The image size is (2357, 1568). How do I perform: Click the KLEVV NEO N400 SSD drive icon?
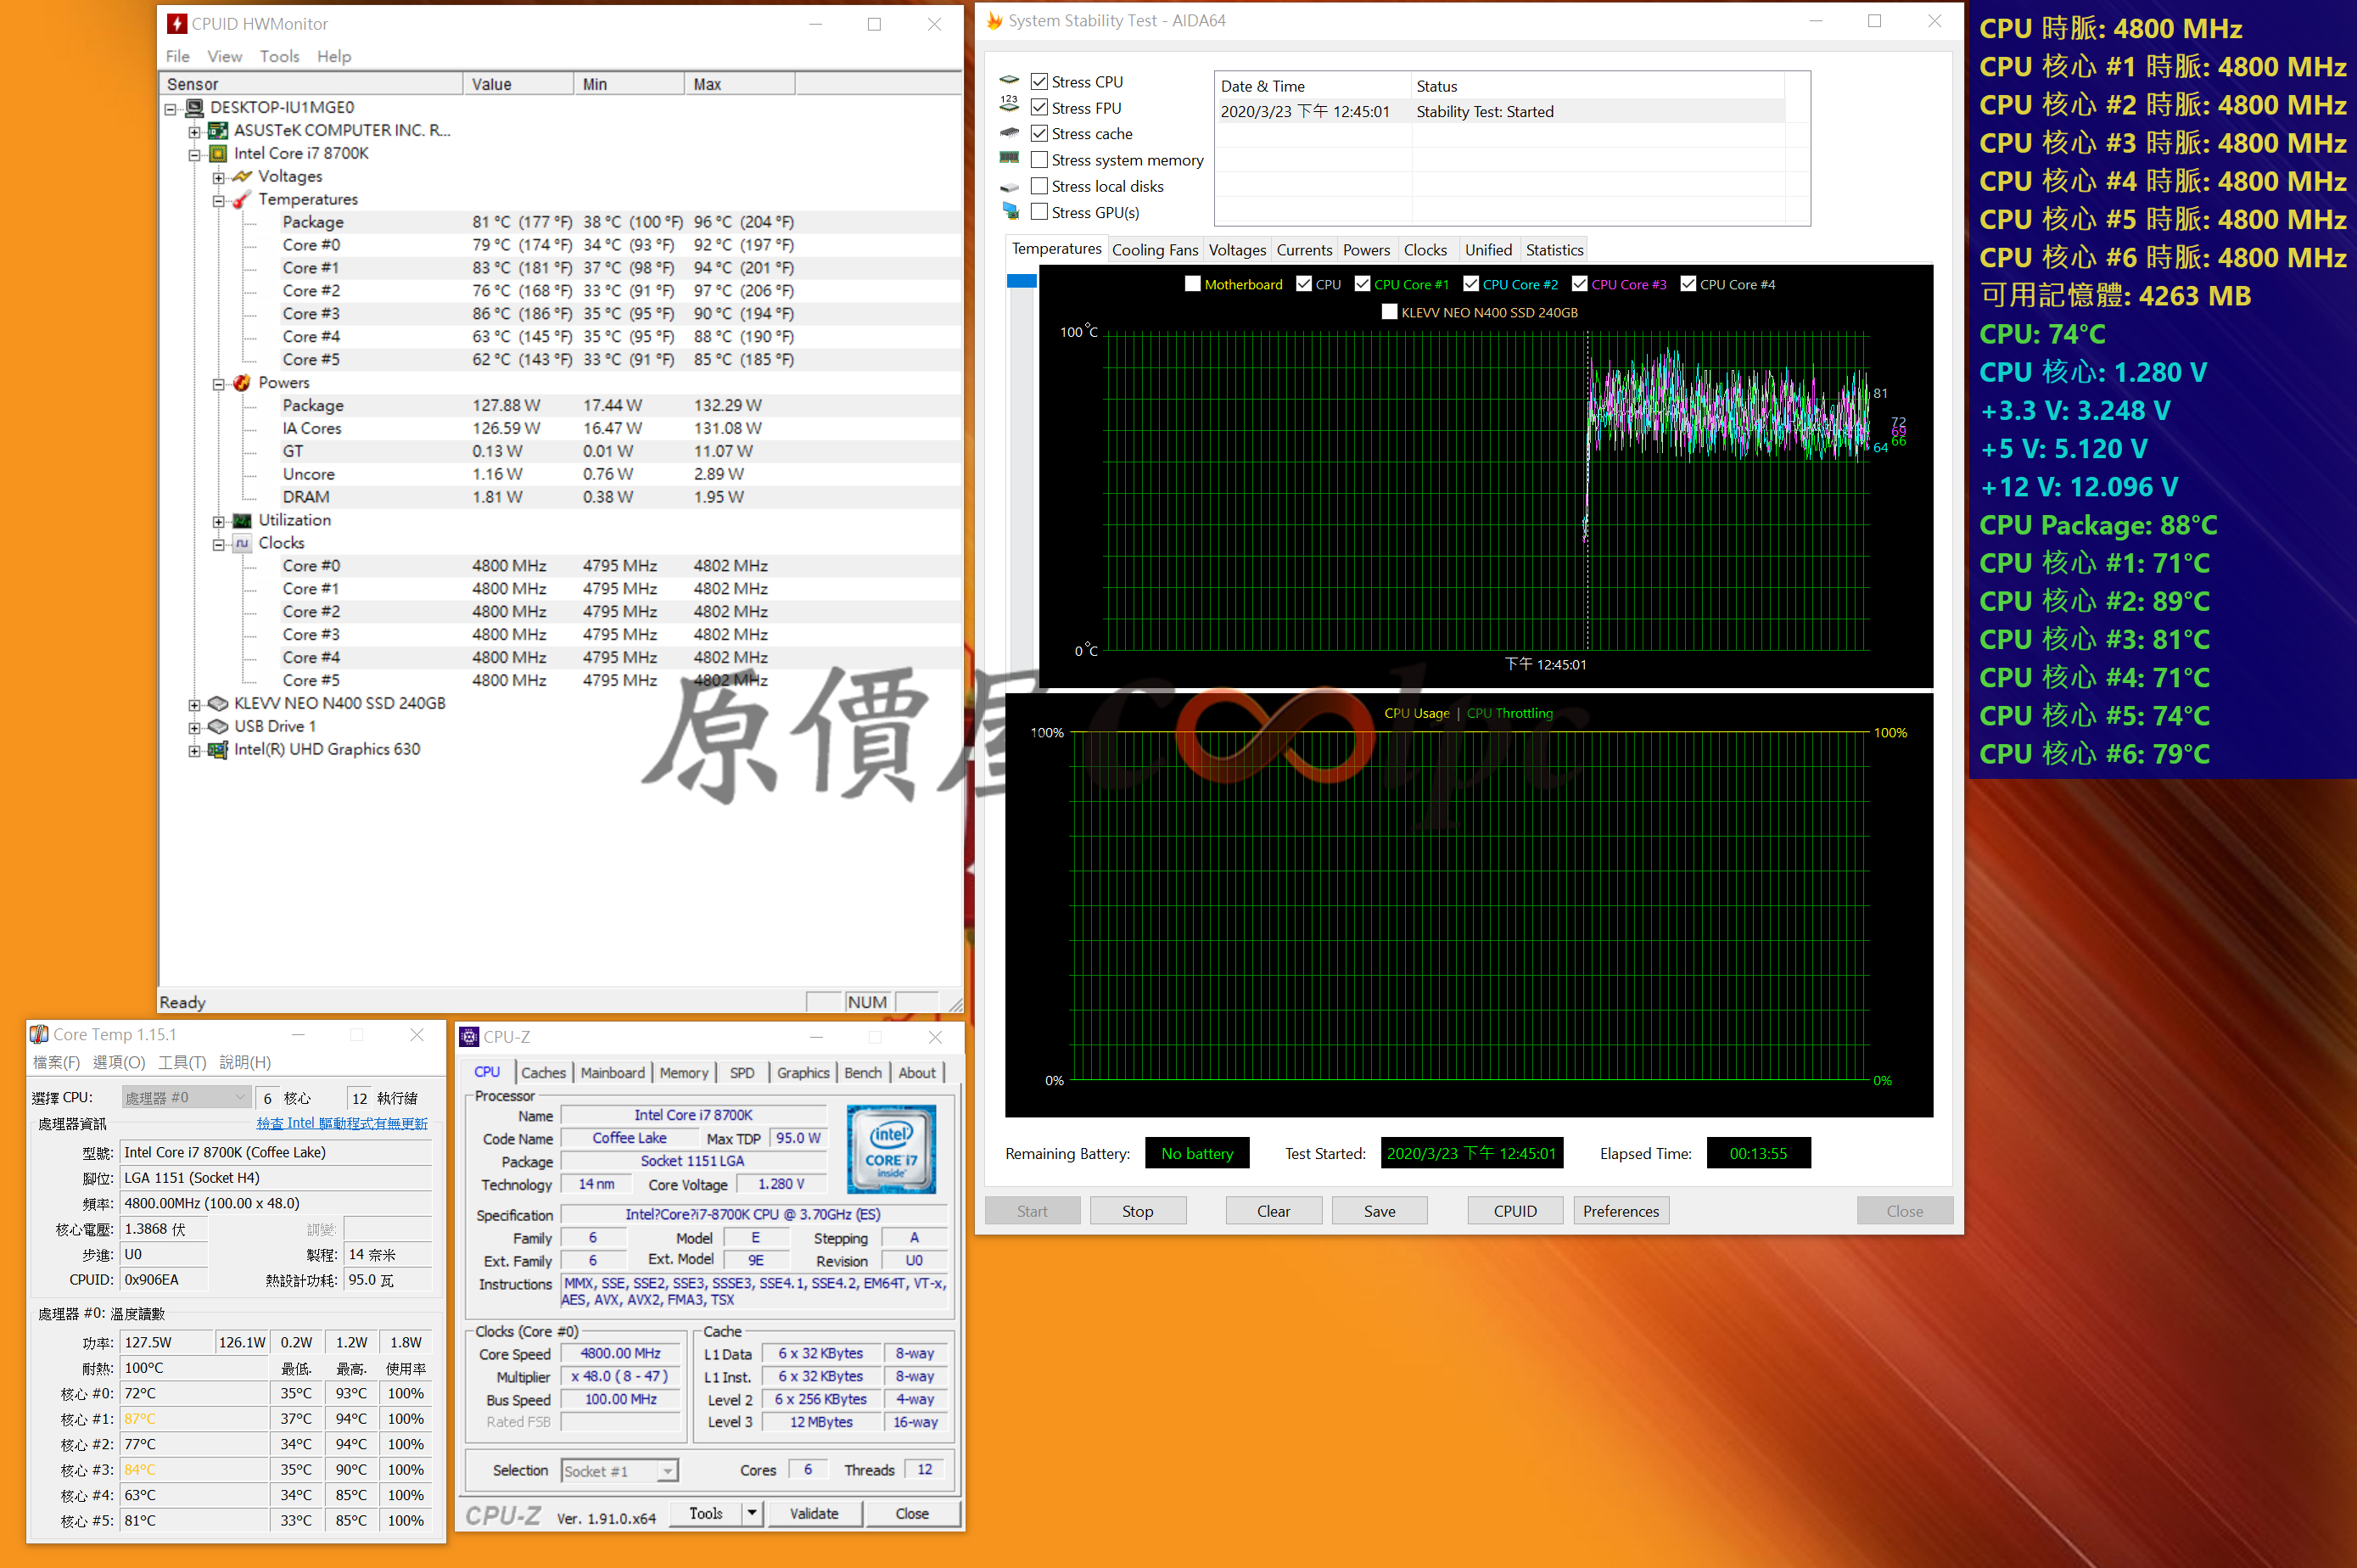(x=218, y=703)
